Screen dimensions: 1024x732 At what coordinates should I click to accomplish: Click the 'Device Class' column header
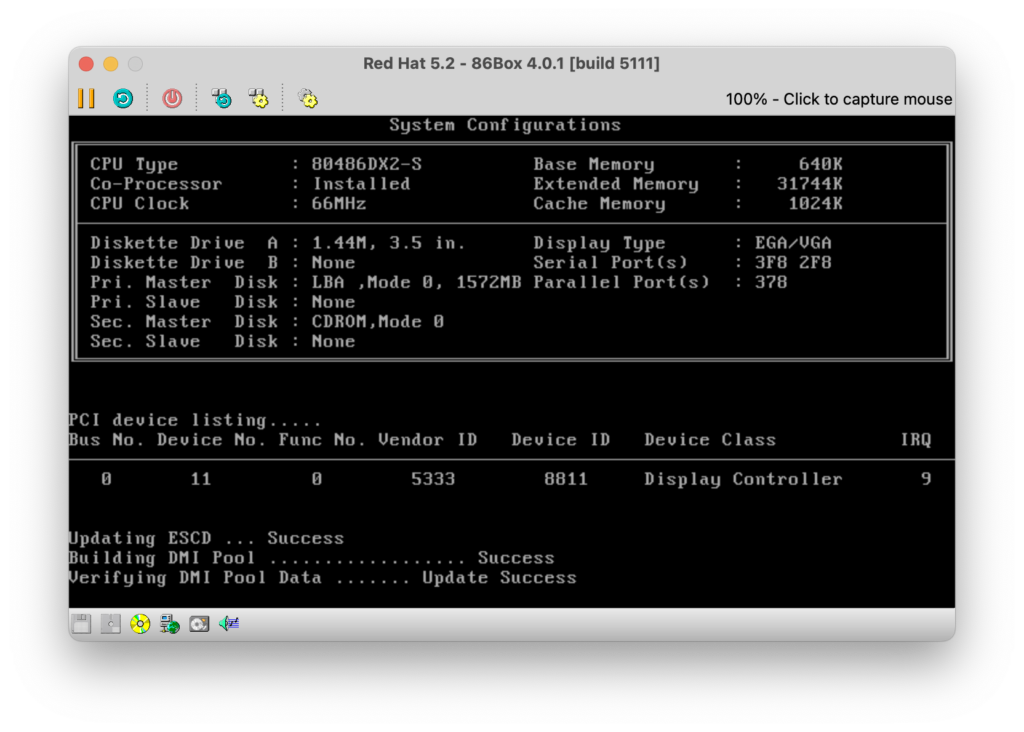pyautogui.click(x=710, y=439)
